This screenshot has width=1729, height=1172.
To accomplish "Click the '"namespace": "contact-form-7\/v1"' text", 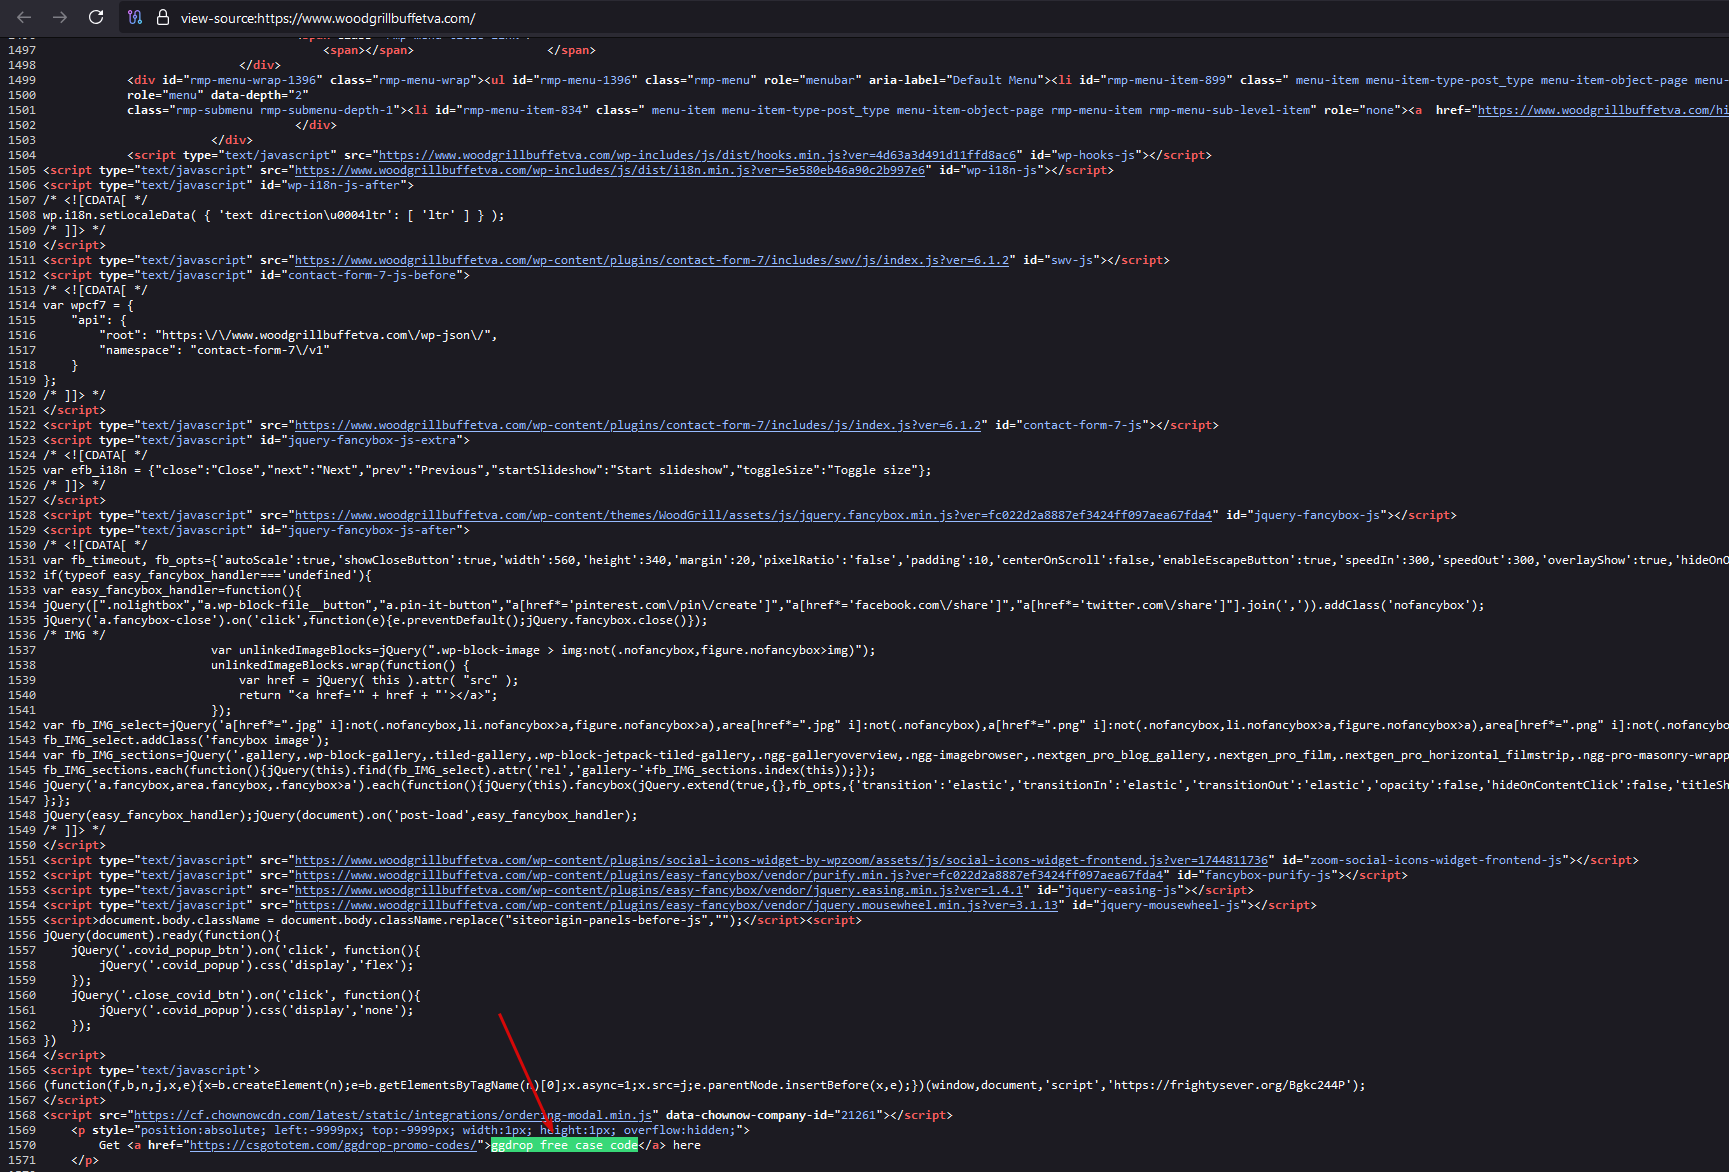I will click(214, 350).
